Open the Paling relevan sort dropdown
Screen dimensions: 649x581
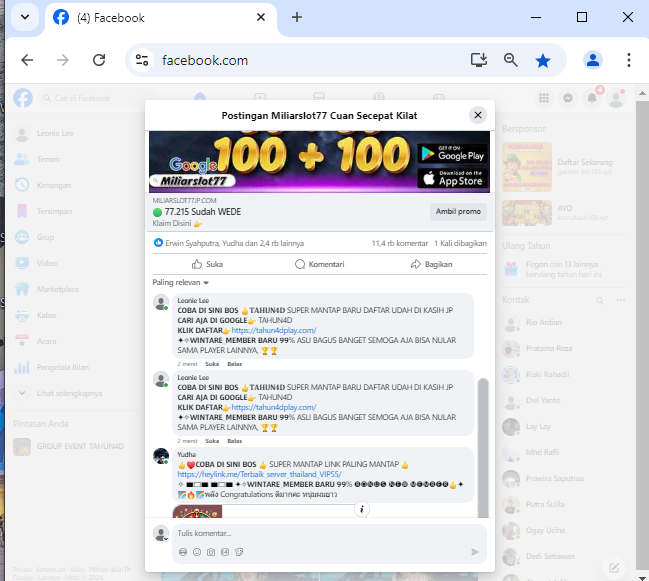[180, 282]
